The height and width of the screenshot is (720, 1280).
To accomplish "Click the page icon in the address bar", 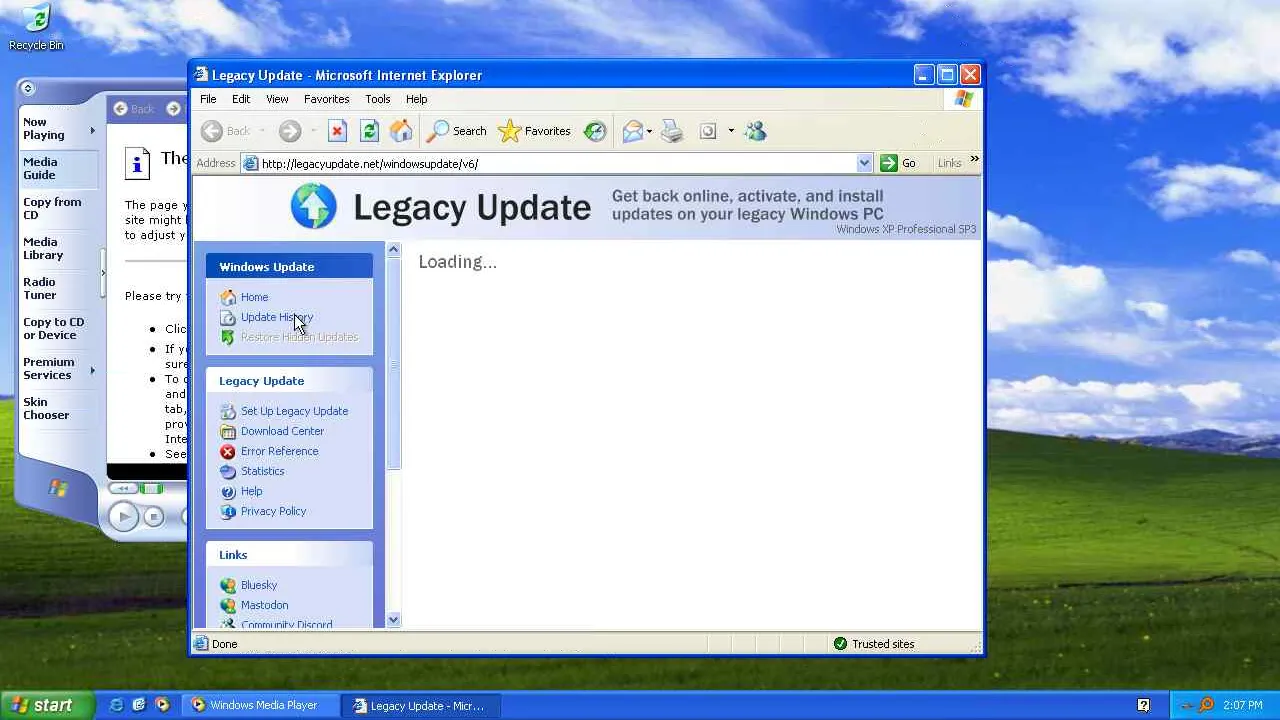I will (x=251, y=163).
